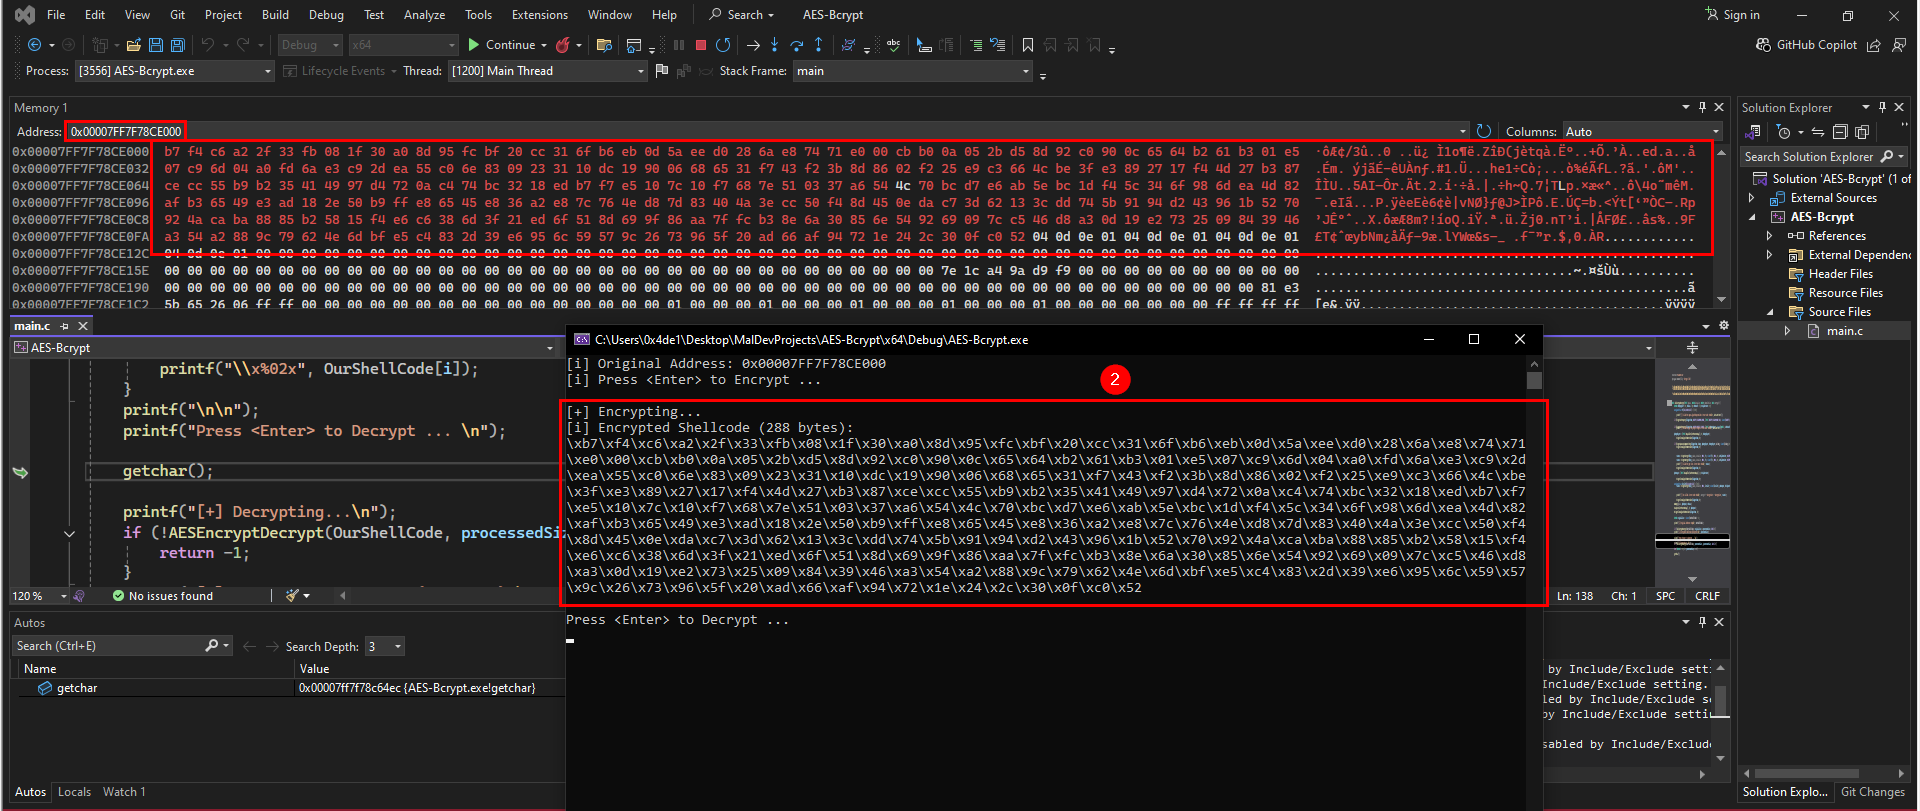Open file using the toolbar folder icon
1920x811 pixels.
132,45
